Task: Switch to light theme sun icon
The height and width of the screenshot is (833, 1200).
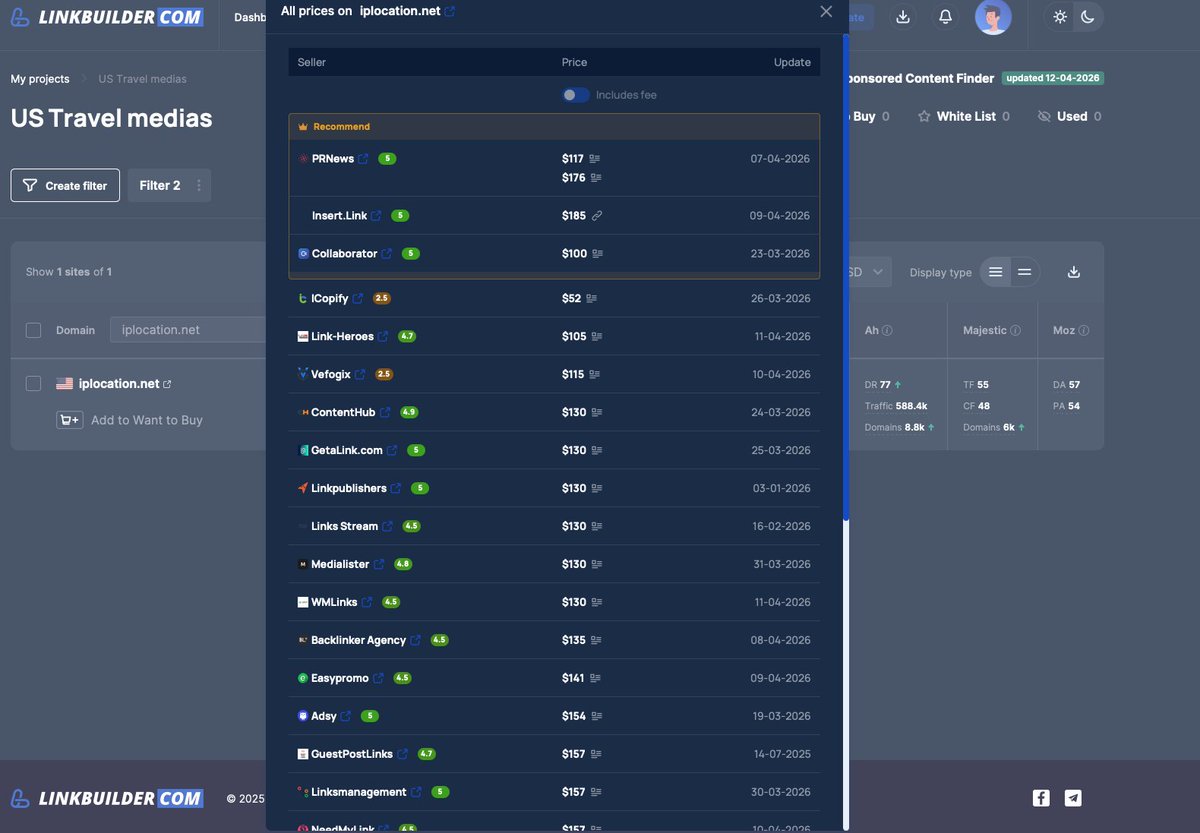Action: 1060,17
